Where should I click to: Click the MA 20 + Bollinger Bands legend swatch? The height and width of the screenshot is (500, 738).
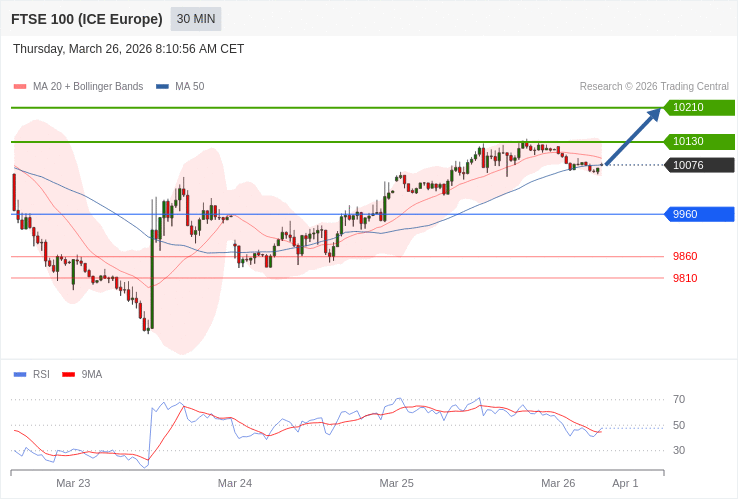tap(20, 87)
